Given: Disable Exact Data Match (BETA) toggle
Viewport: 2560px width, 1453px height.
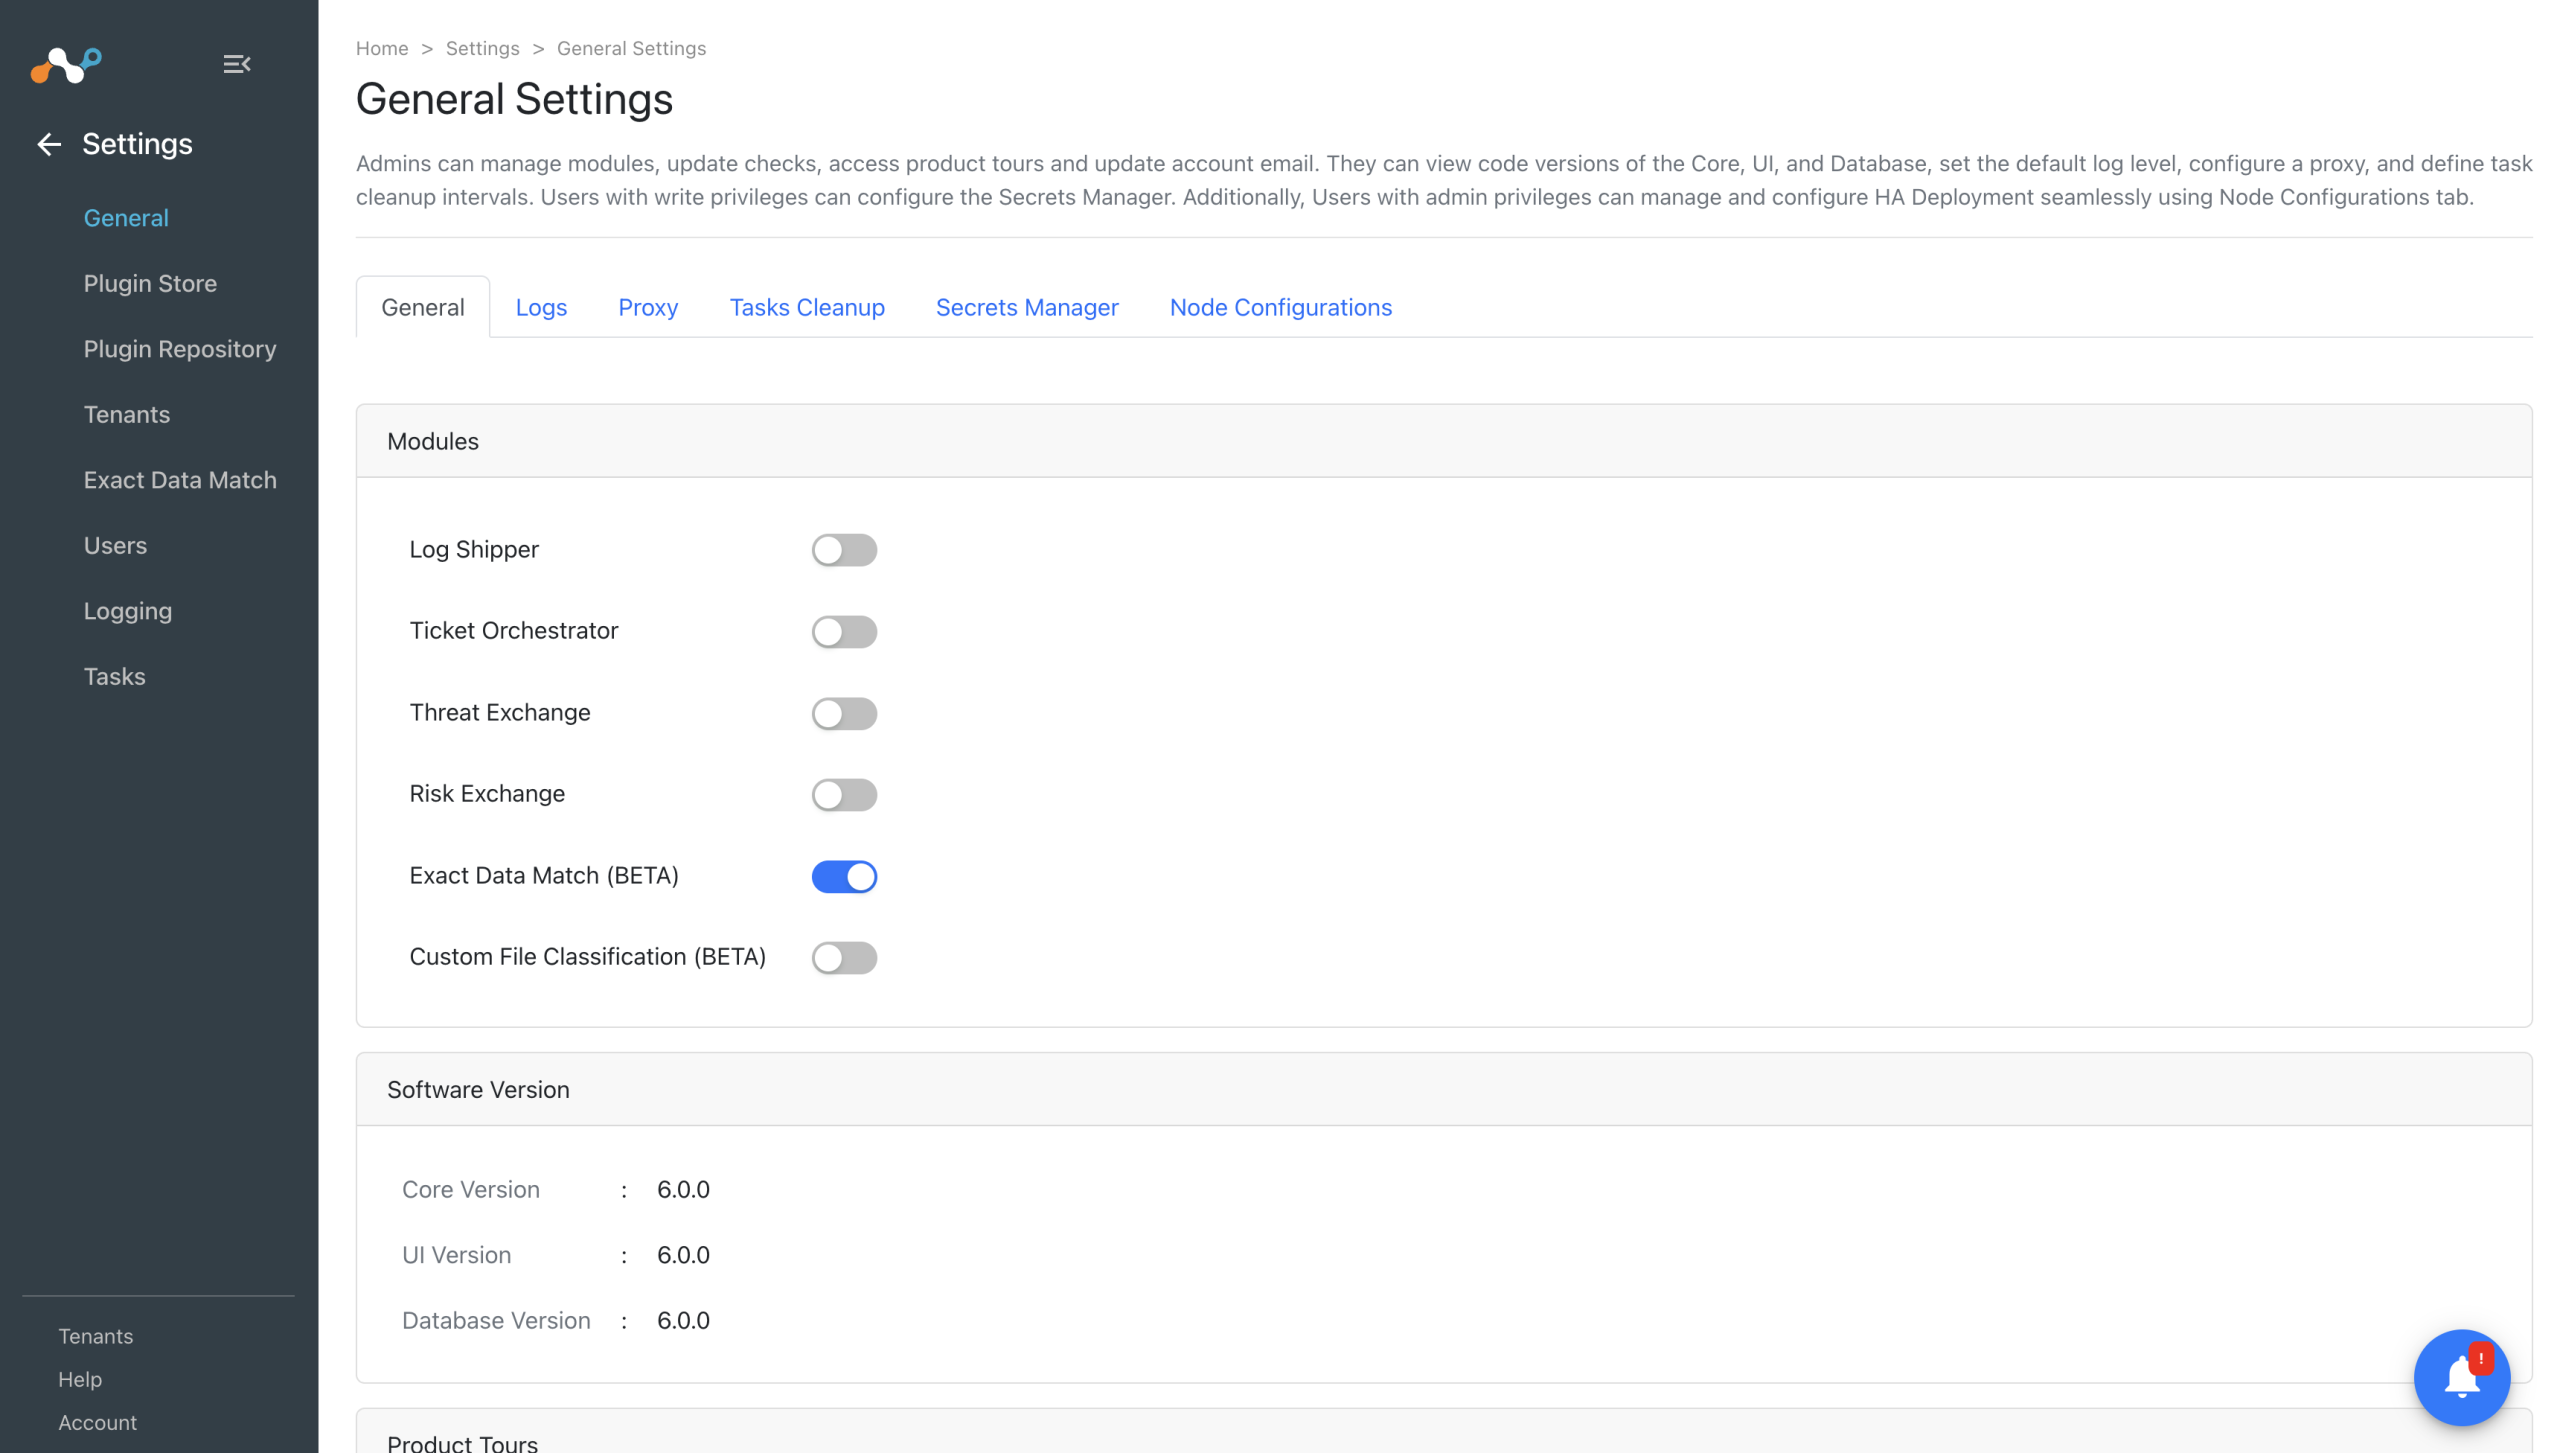Looking at the screenshot, I should click(844, 877).
